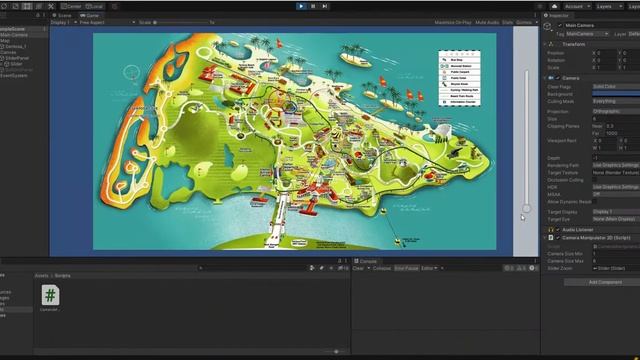Viewport: 640px width, 360px height.
Task: Open the Culling Mask Everything dropdown
Action: point(616,101)
